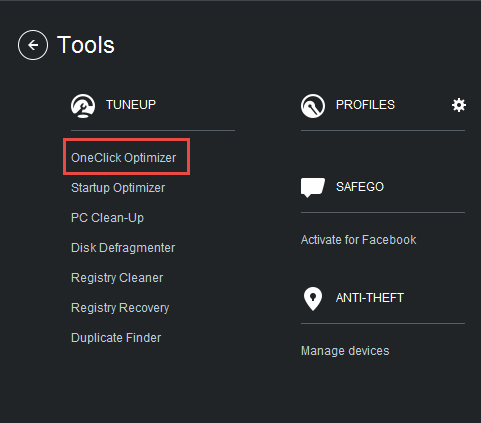Click the TUNEUP section heading
Image resolution: width=481 pixels, height=423 pixels.
pyautogui.click(x=131, y=105)
